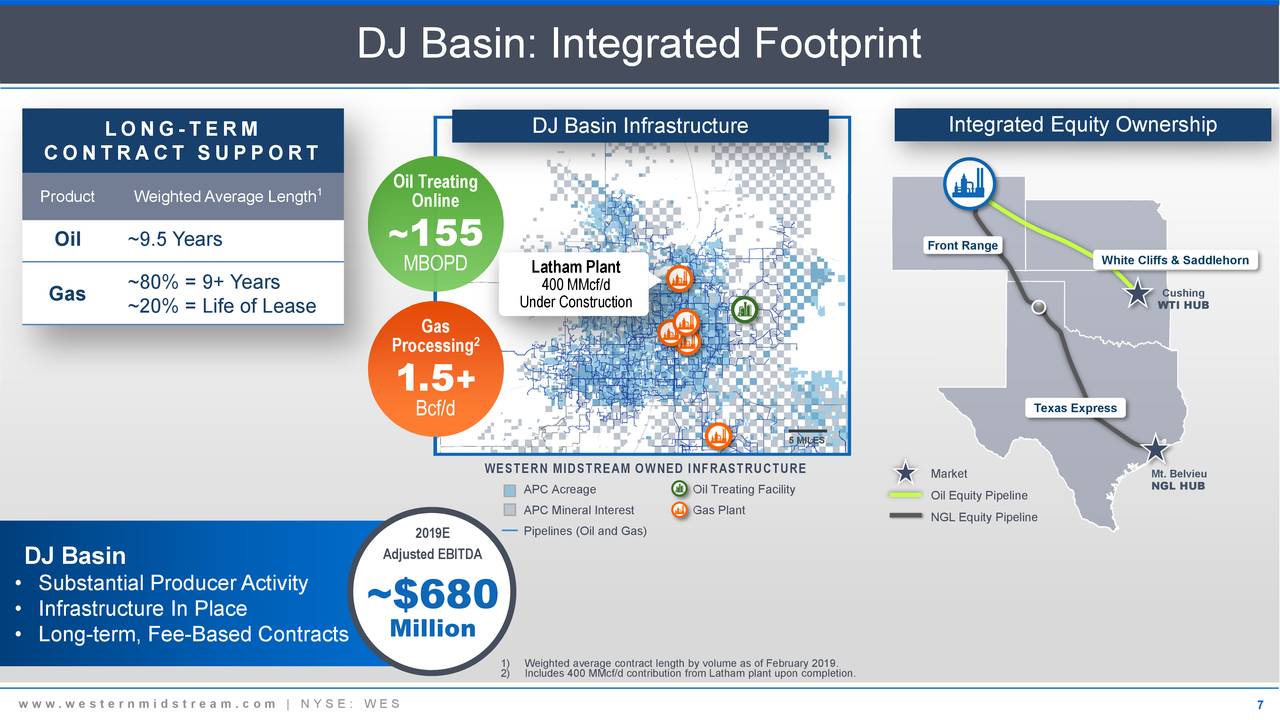The image size is (1280, 720).
Task: Click the DJ Basin heading in the blue box
Action: pos(75,556)
